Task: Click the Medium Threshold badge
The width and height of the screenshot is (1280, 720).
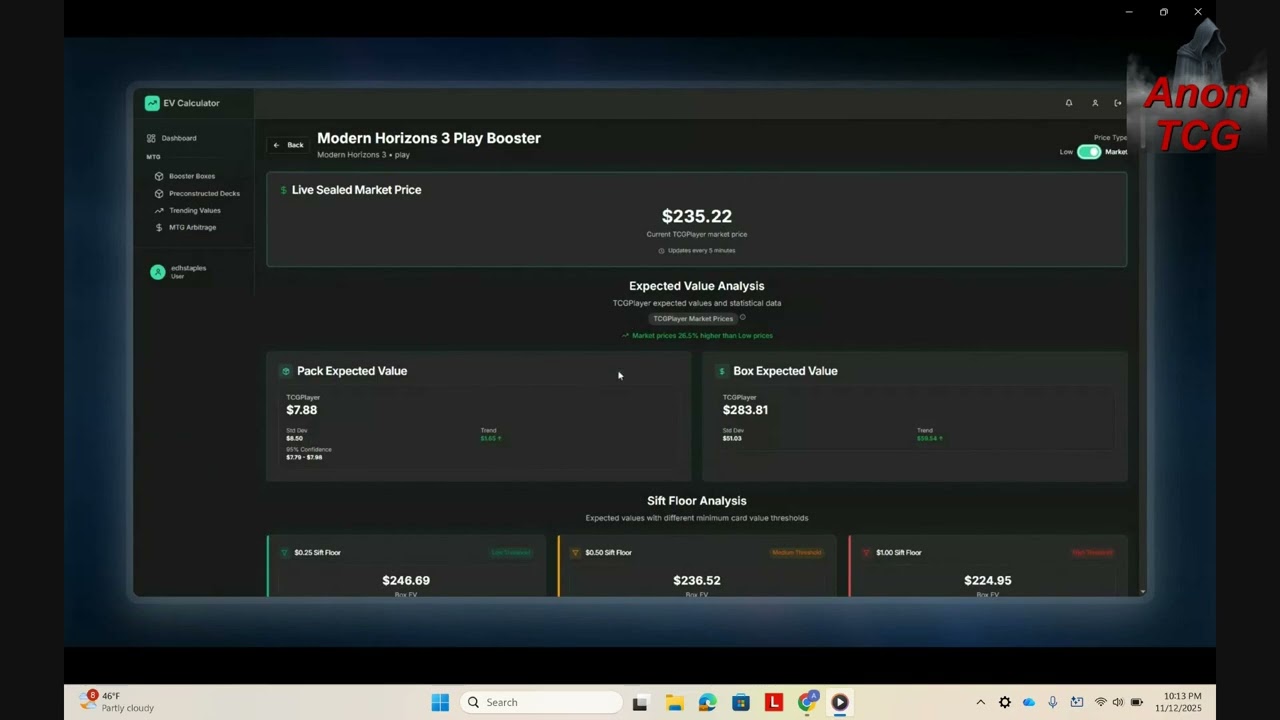Action: point(797,552)
